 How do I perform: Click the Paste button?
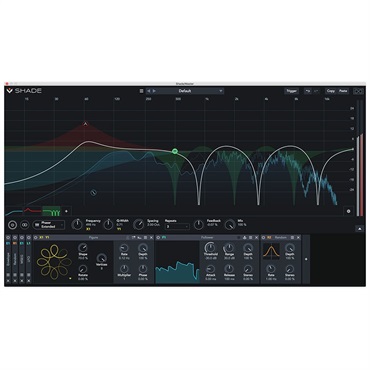[x=343, y=91]
